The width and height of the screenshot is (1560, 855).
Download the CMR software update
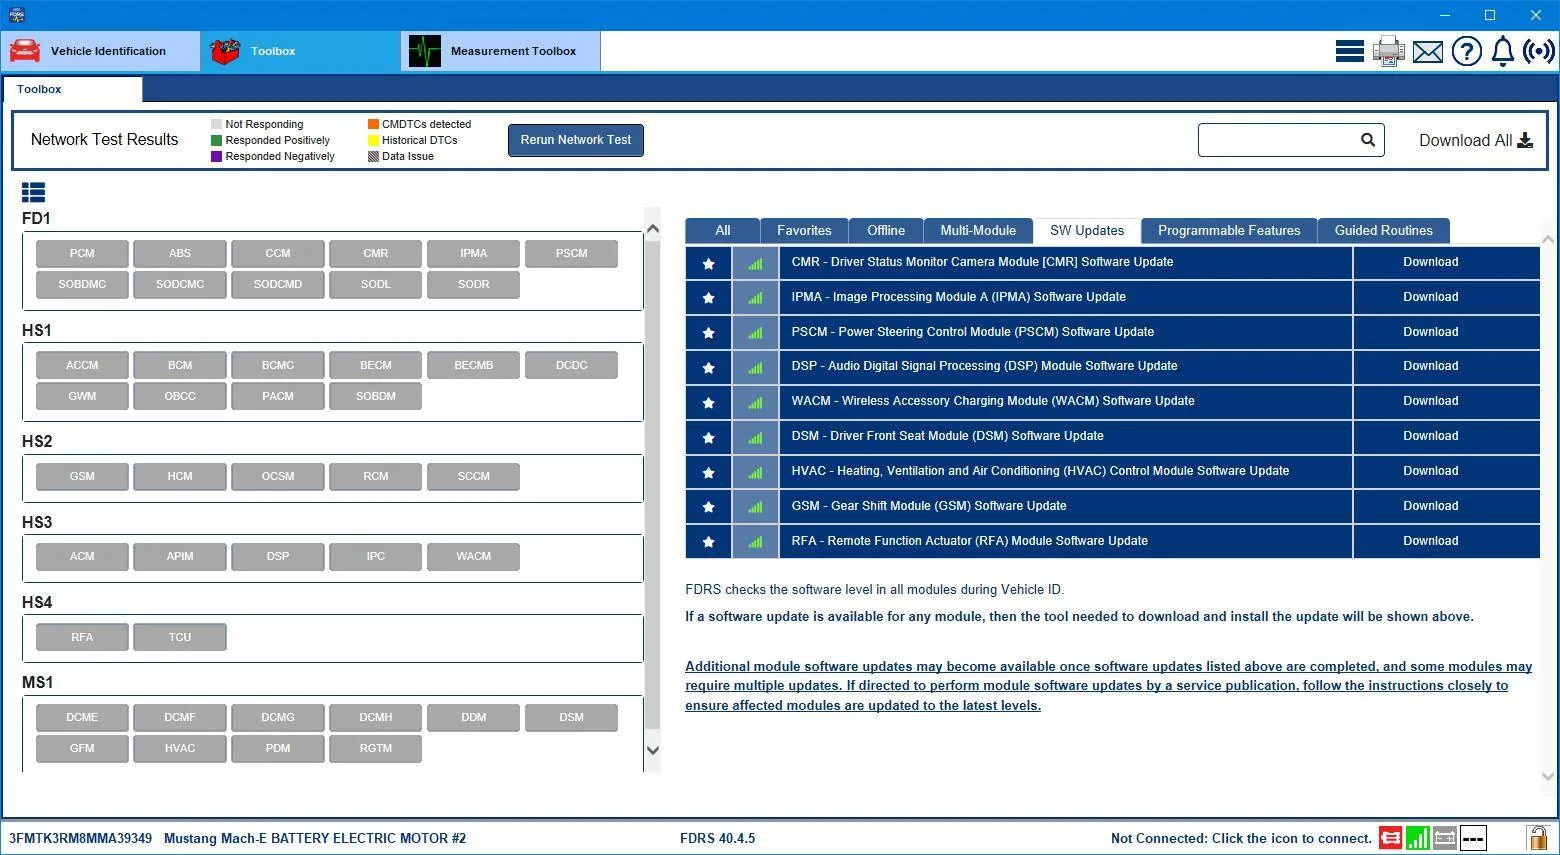click(x=1446, y=262)
